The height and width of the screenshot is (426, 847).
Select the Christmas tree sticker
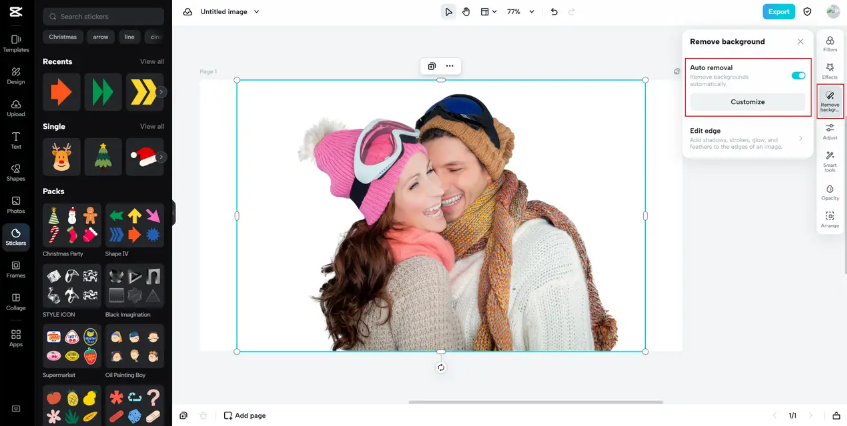[103, 157]
